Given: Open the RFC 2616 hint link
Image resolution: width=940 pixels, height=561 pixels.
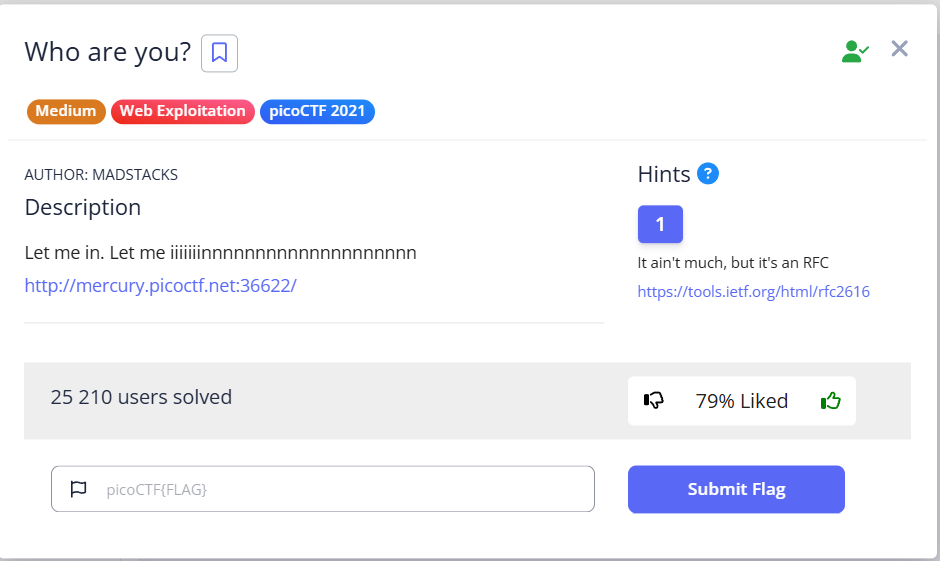Looking at the screenshot, I should pyautogui.click(x=753, y=292).
